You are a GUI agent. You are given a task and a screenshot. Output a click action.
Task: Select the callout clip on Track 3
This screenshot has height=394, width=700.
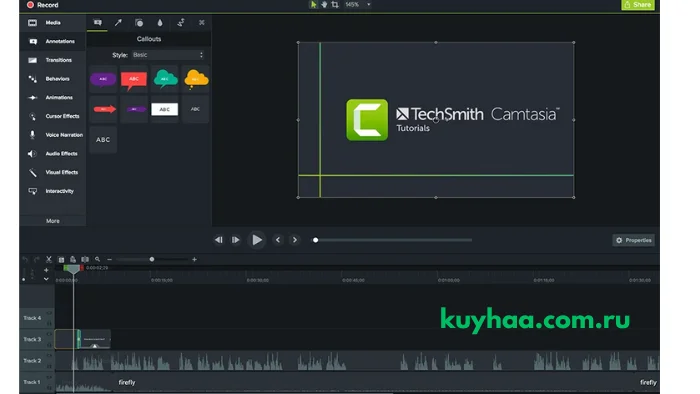pyautogui.click(x=95, y=340)
